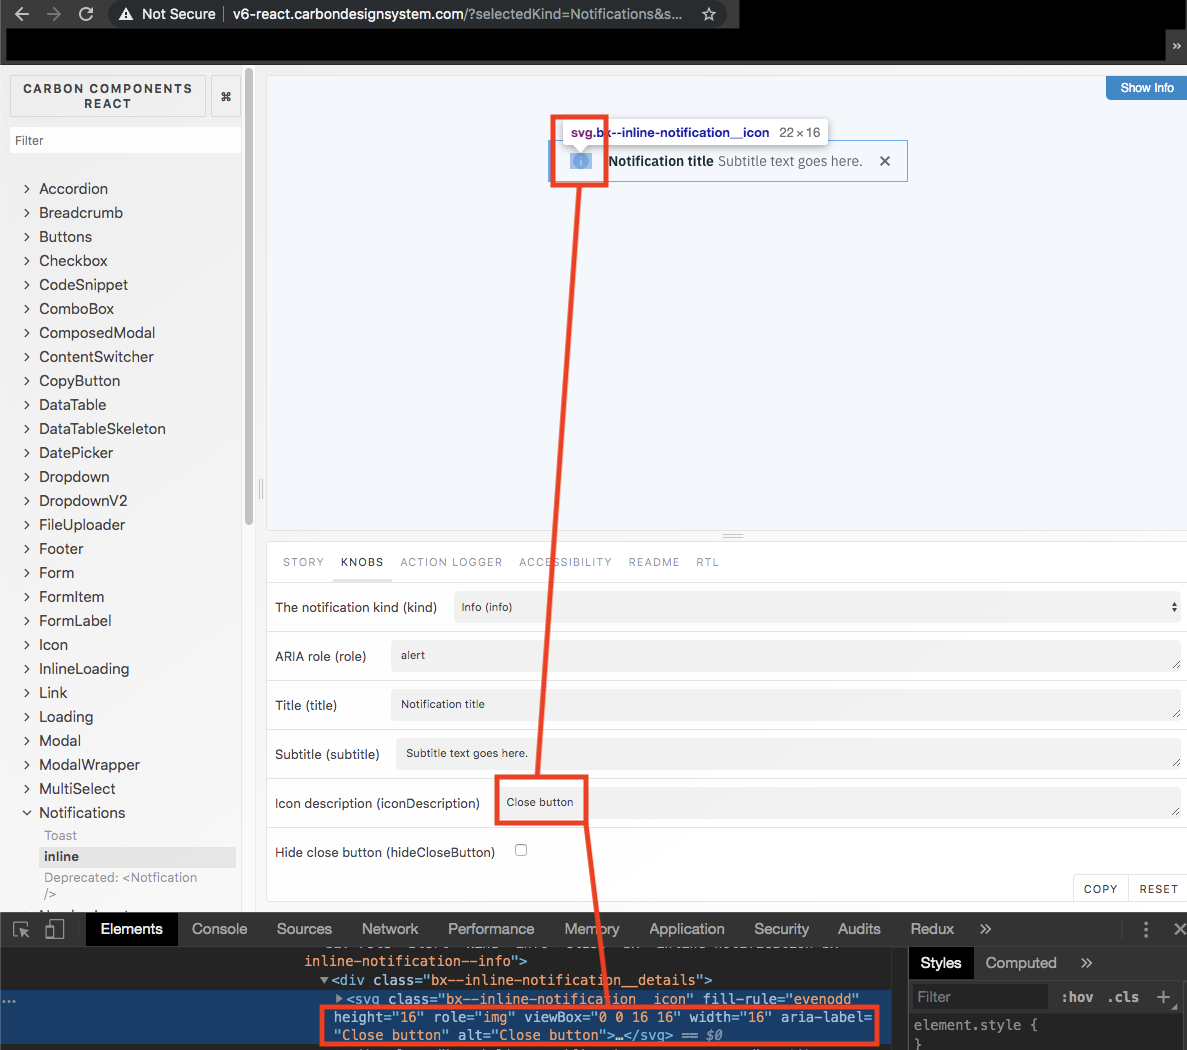
Task: Toggle the :hov element state option
Action: (1076, 997)
